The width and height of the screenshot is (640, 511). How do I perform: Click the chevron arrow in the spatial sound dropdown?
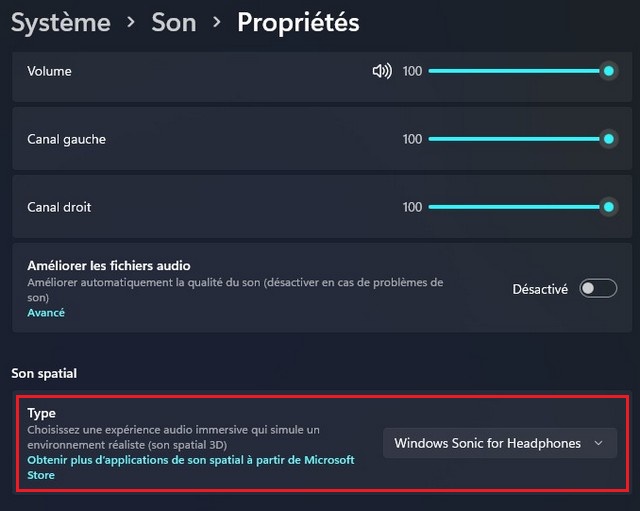[599, 443]
